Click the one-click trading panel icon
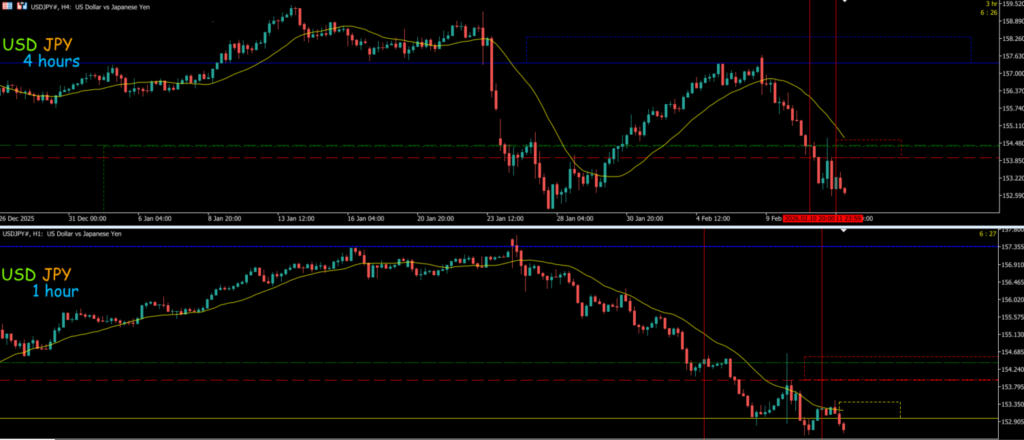1024x440 pixels. [5, 5]
